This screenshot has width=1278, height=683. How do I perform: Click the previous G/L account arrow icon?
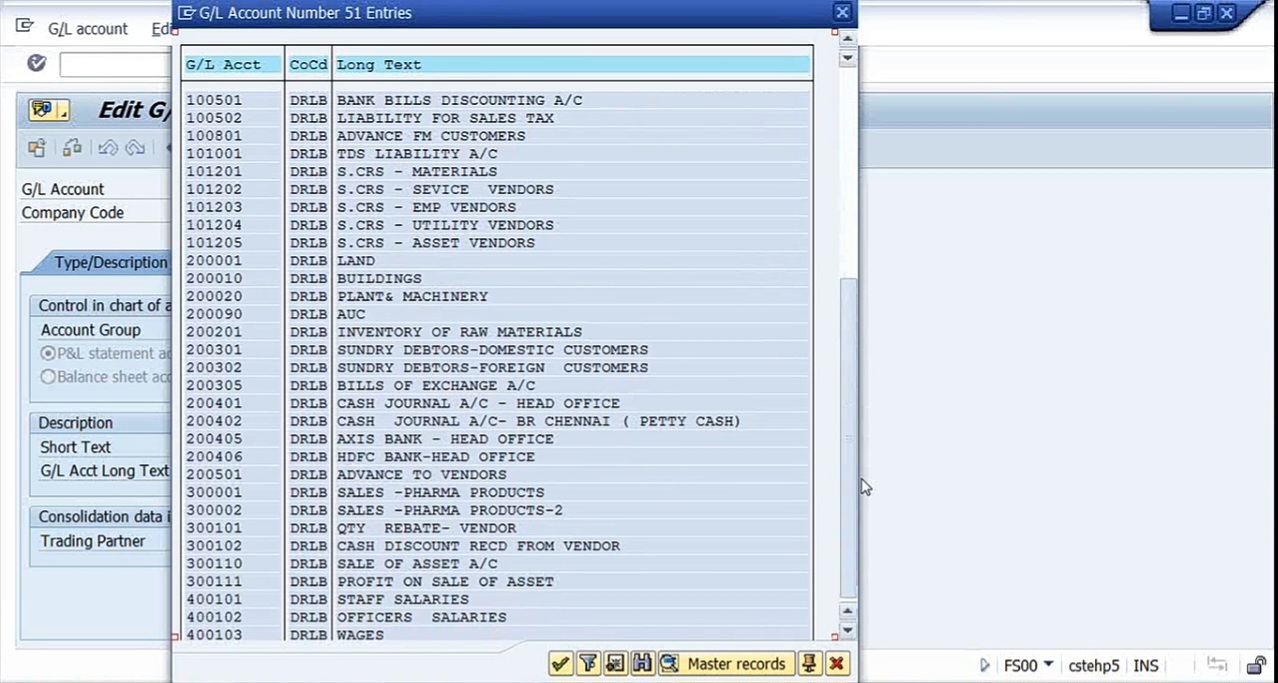click(x=108, y=148)
